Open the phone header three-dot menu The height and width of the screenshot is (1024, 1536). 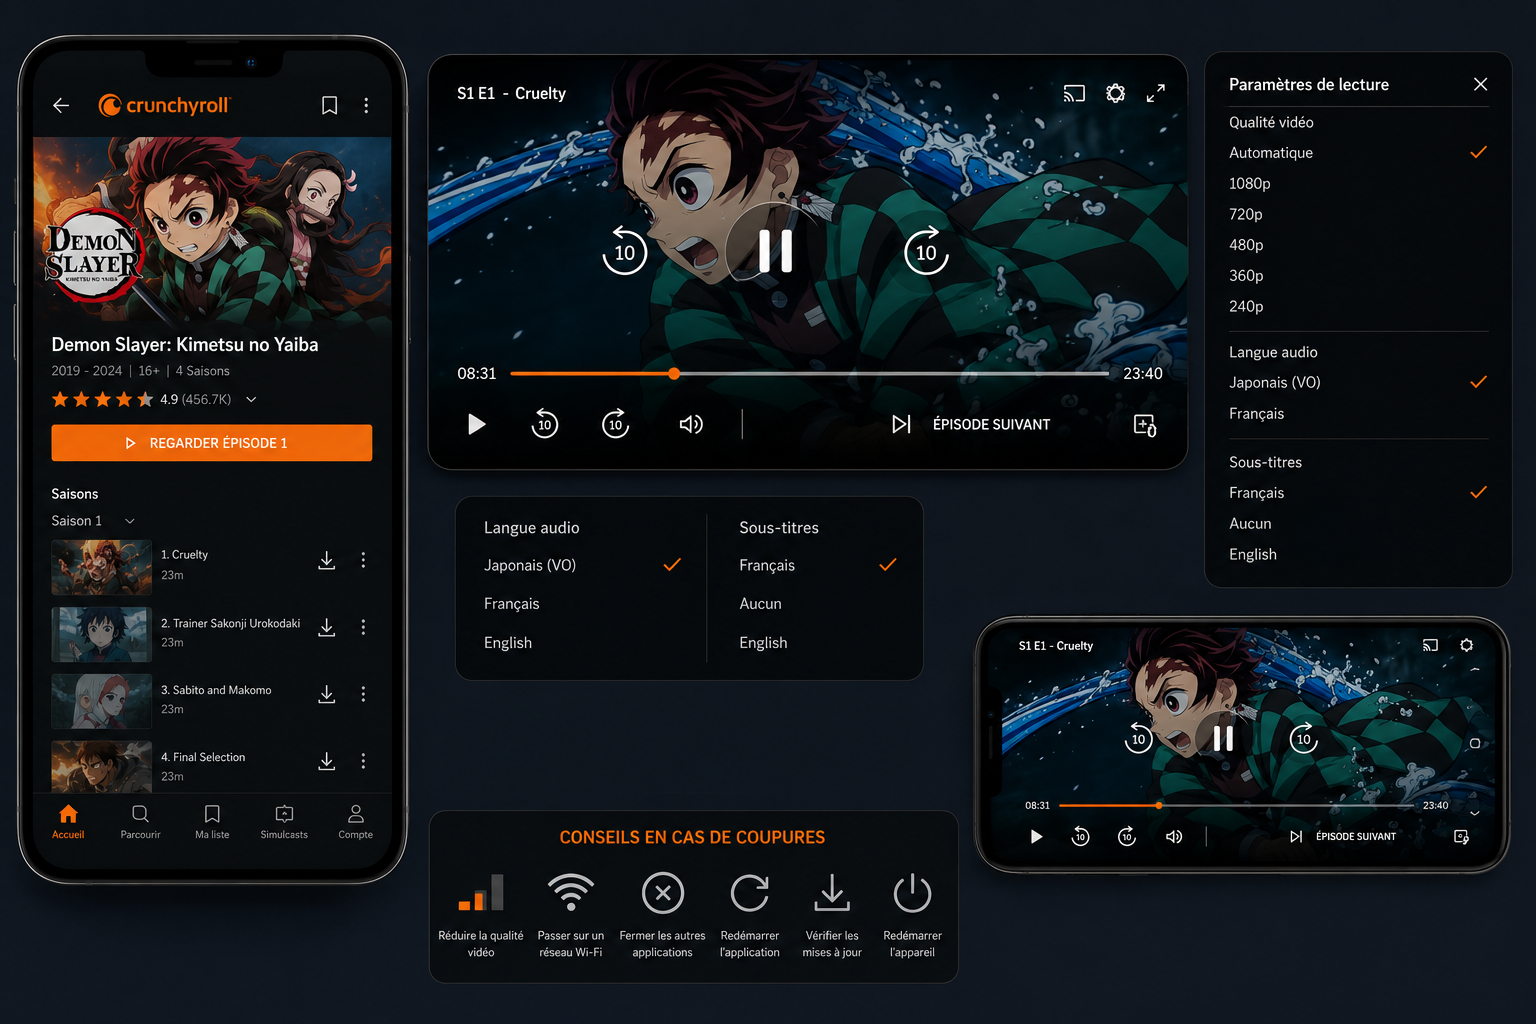coord(366,105)
